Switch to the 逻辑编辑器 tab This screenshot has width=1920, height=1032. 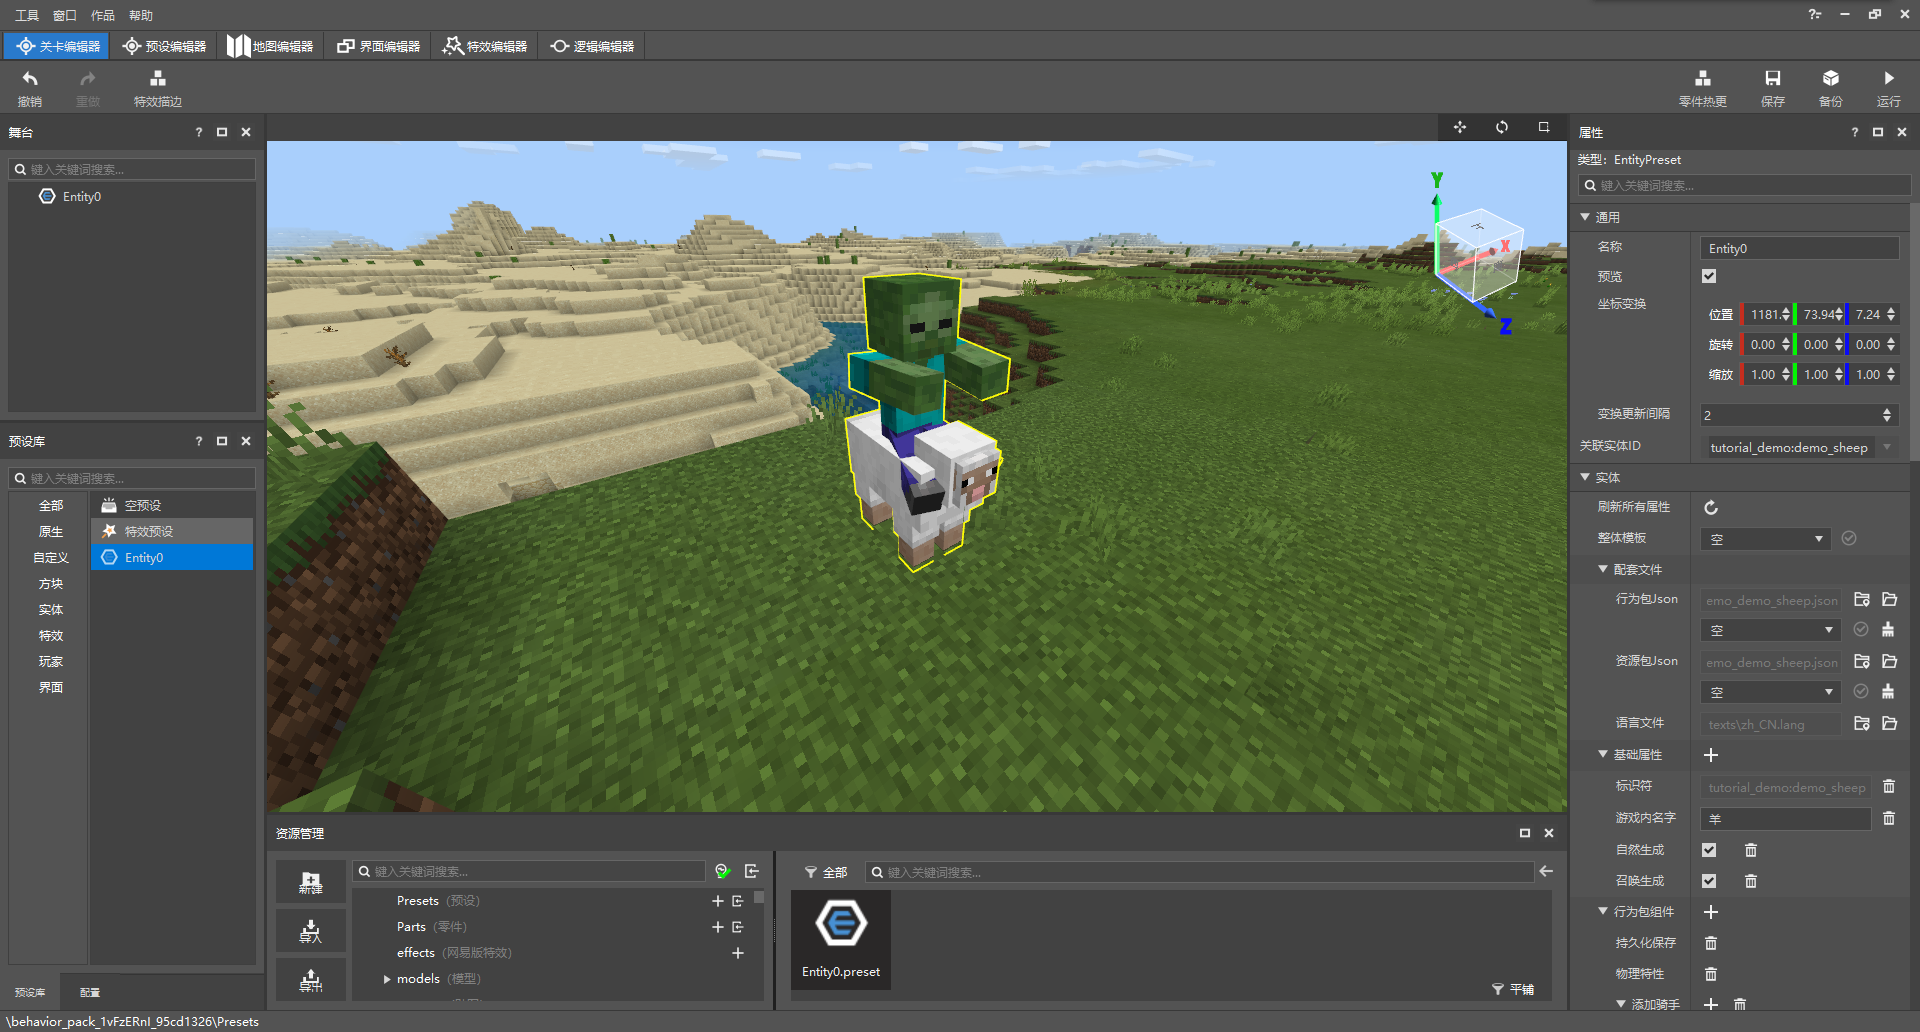592,46
